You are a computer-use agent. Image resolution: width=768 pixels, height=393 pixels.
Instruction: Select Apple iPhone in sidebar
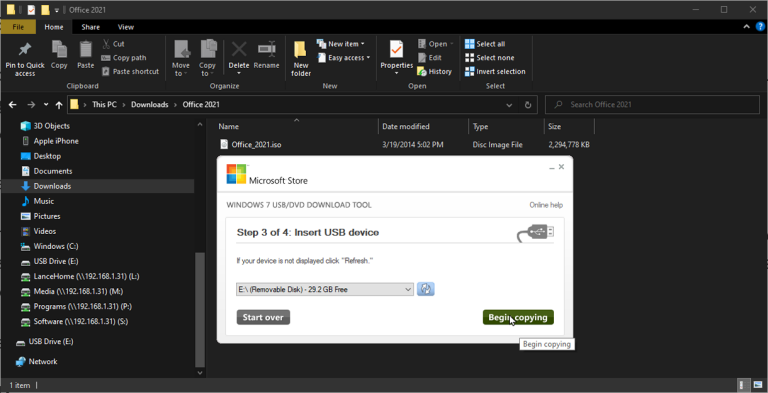point(56,141)
